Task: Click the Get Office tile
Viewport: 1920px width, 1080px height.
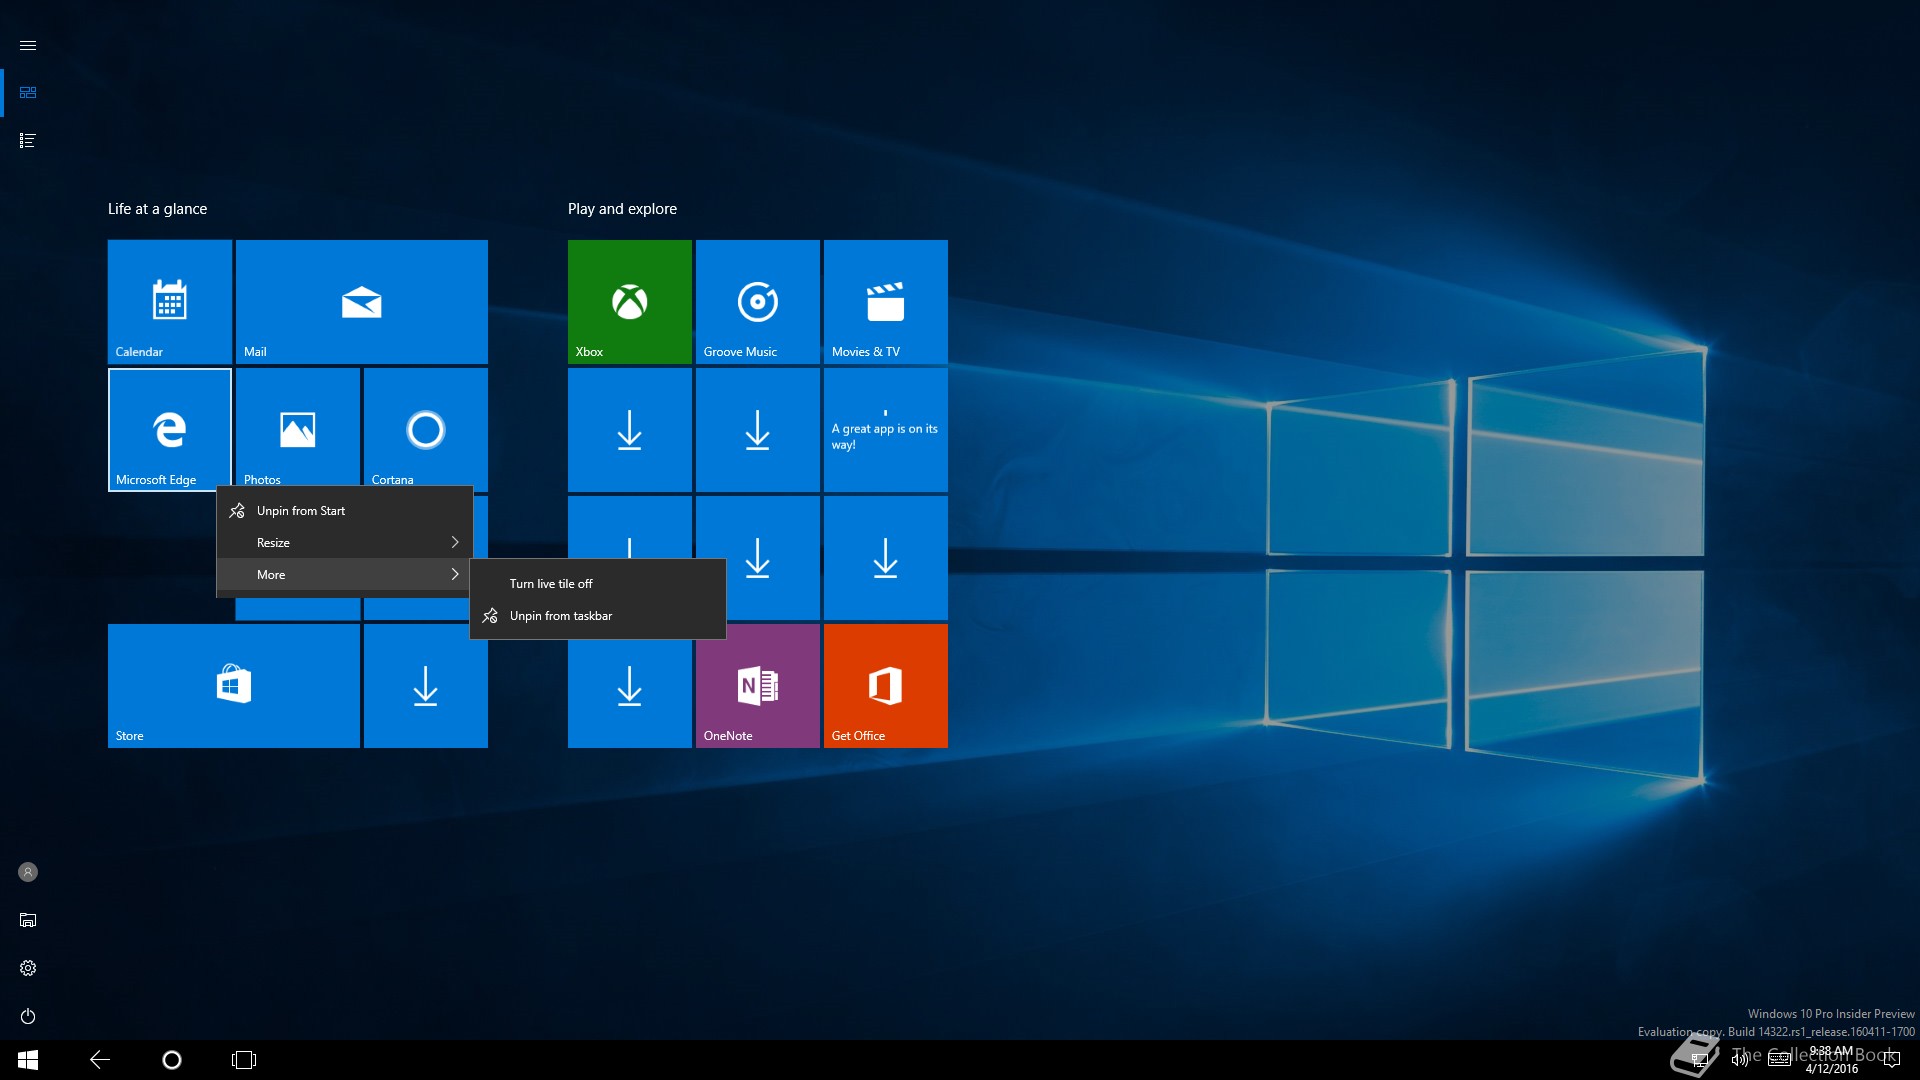Action: [x=886, y=686]
